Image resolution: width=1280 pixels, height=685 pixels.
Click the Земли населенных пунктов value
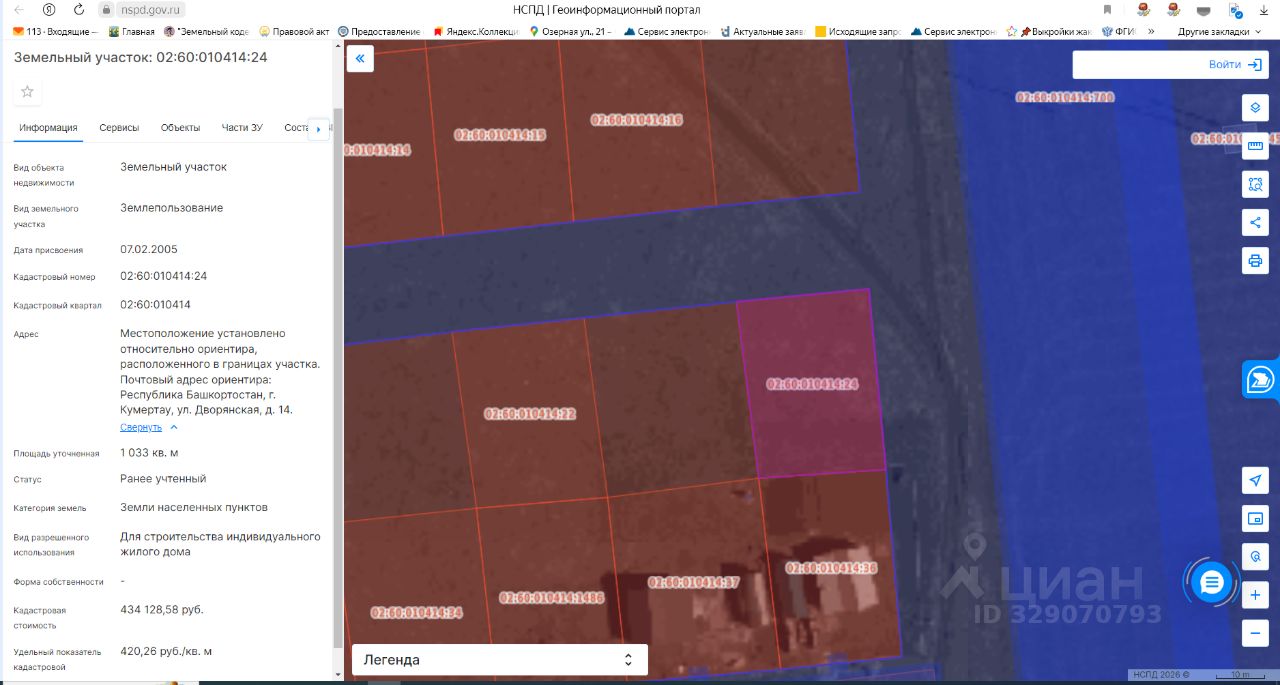pos(194,507)
